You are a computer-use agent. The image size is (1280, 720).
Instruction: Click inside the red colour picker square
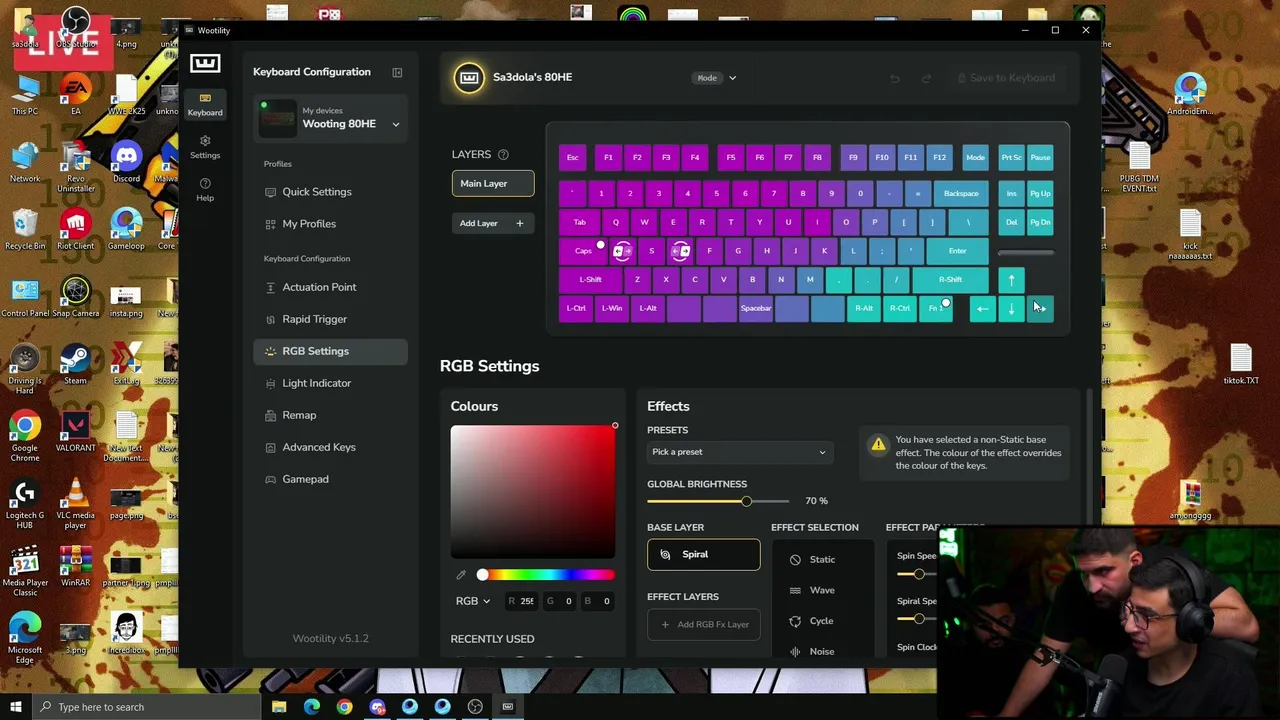tap(533, 492)
